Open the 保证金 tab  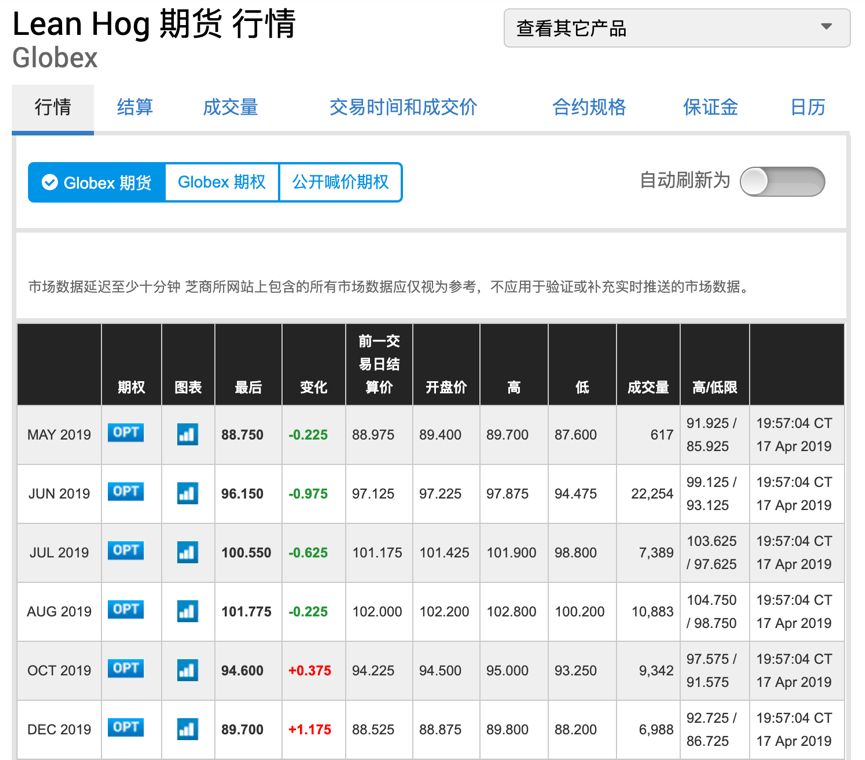(x=710, y=106)
